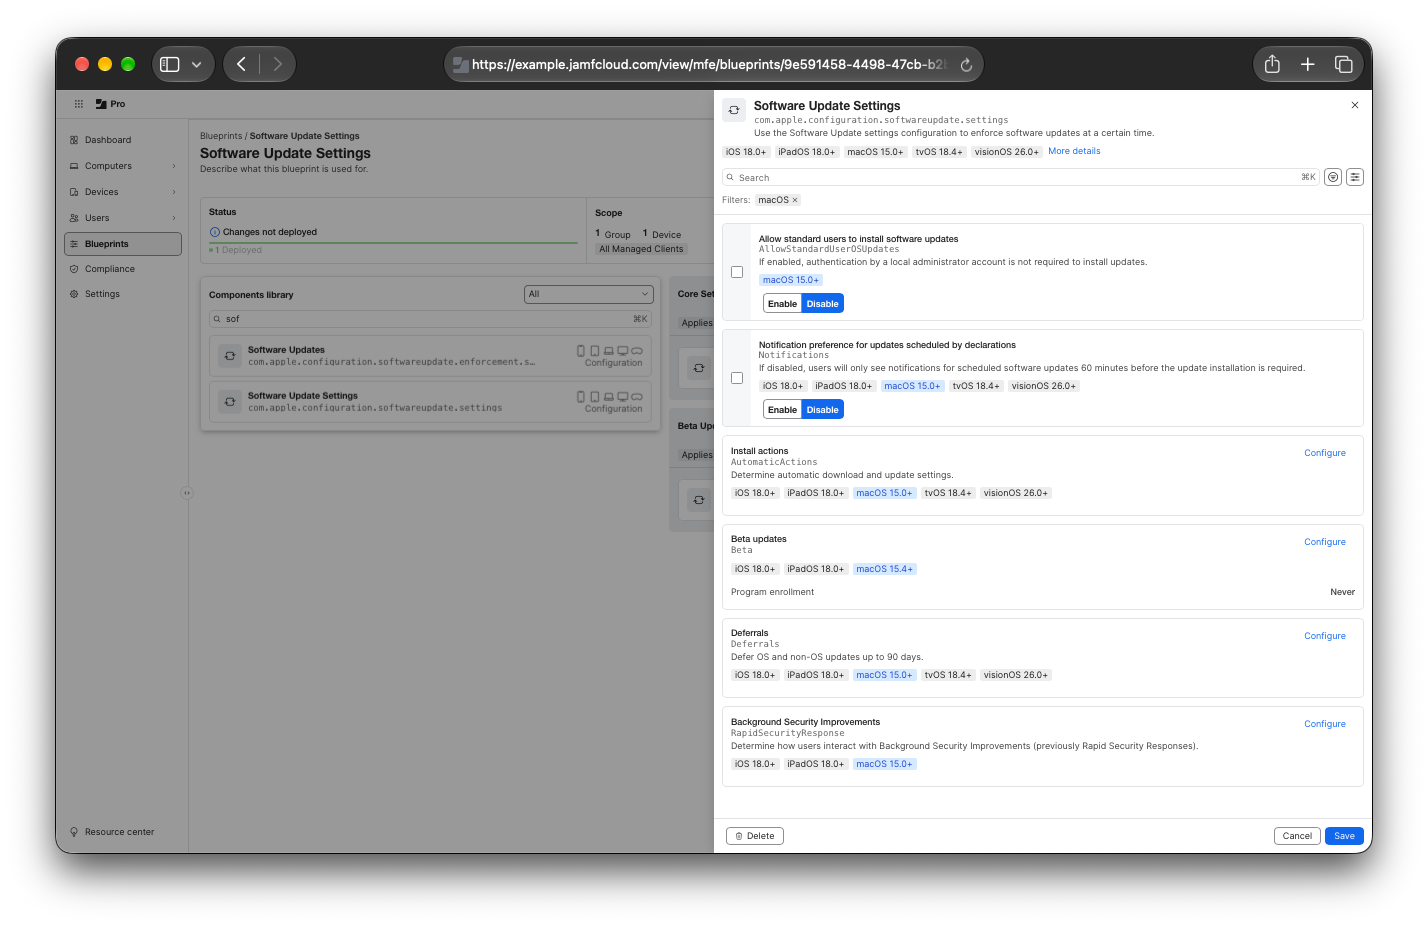Collapse the sidebar with the edge handle

[x=186, y=492]
